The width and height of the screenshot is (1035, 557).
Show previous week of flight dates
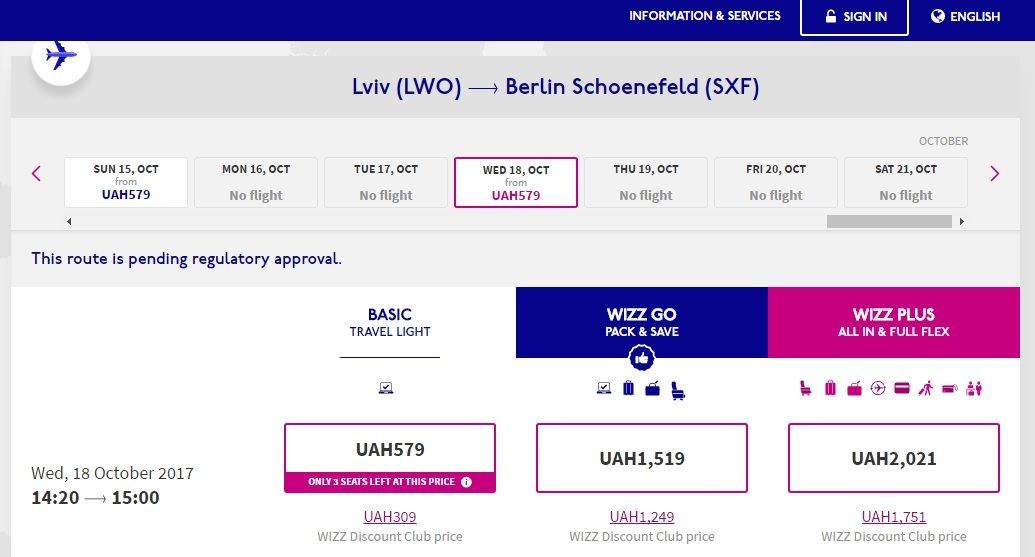(x=36, y=174)
